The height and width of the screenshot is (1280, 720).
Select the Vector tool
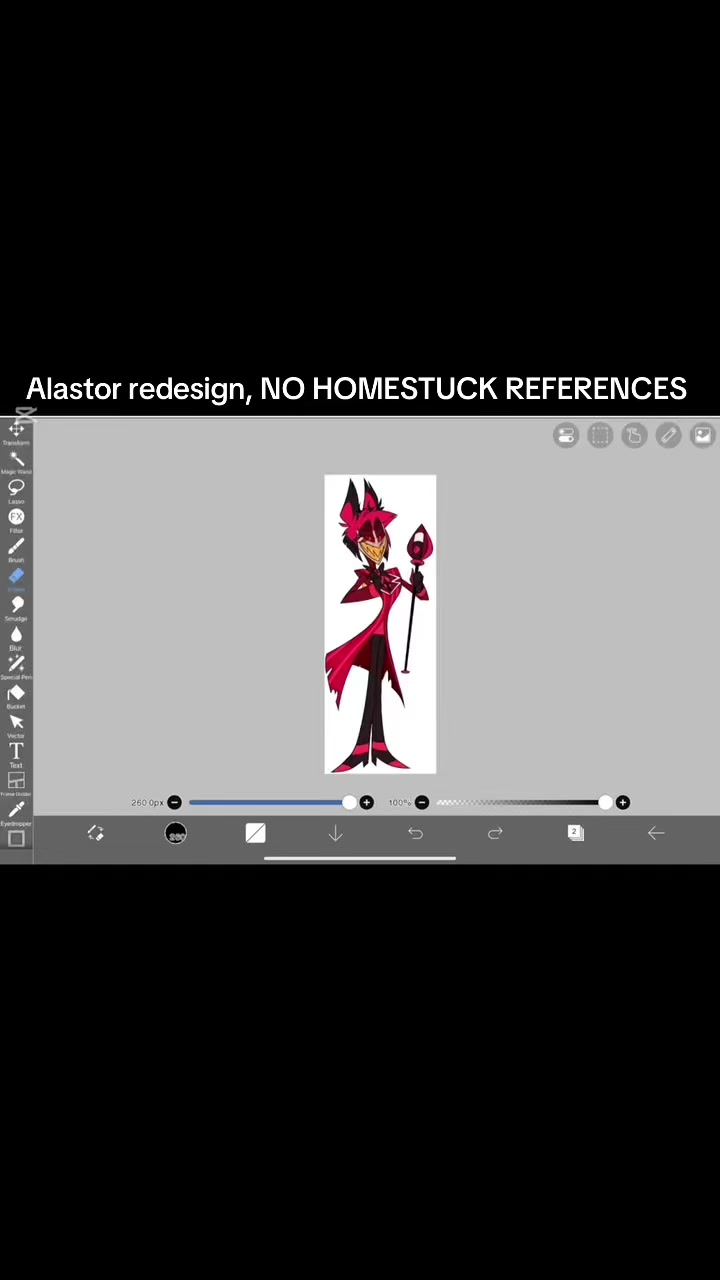pos(16,725)
